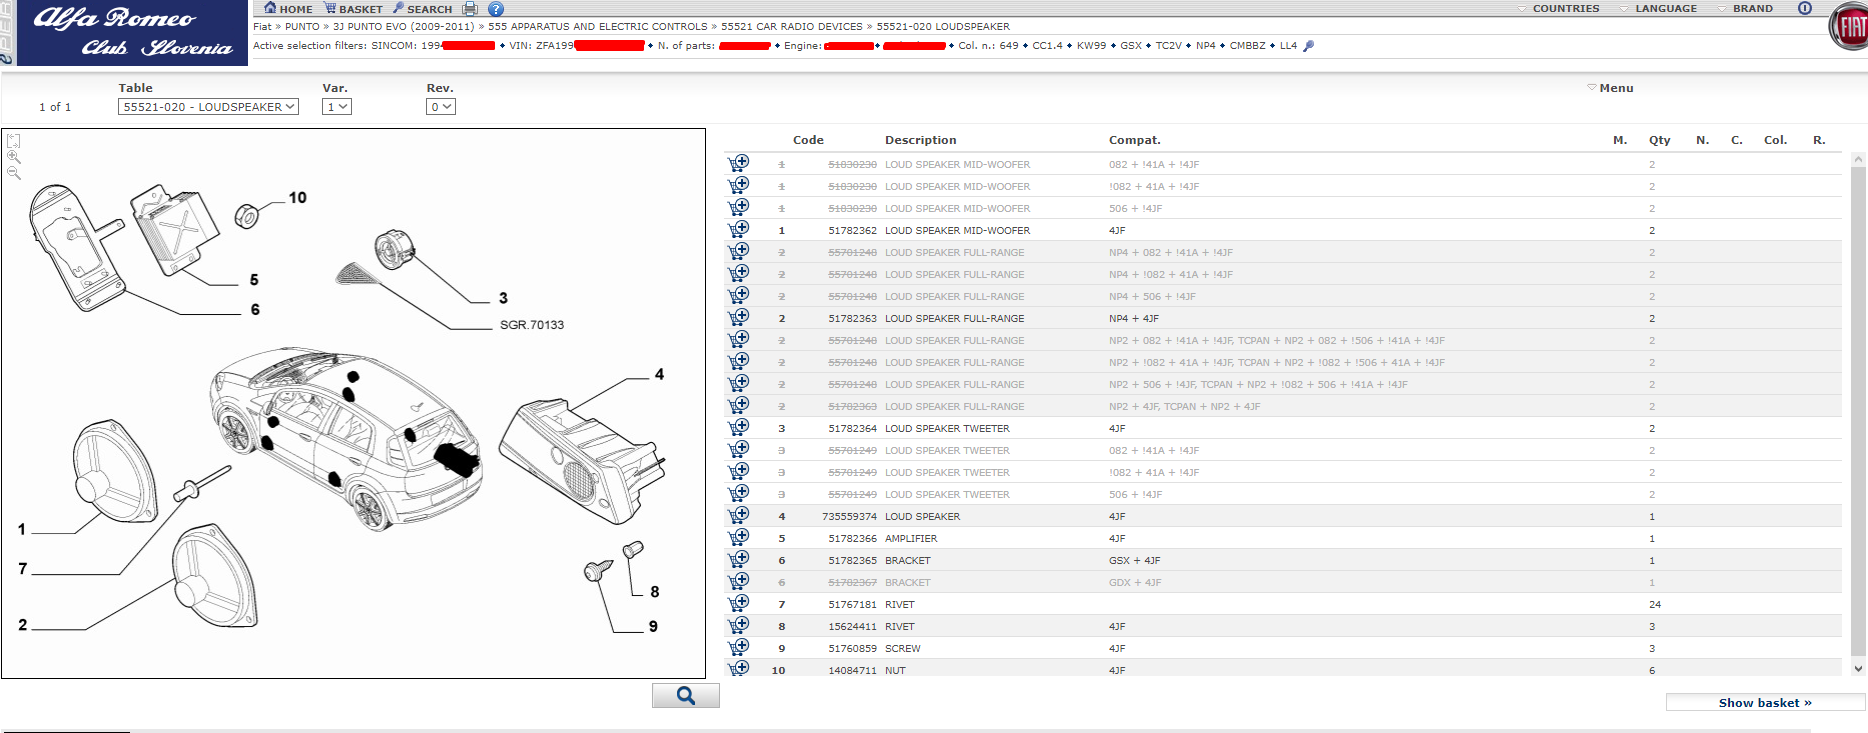Click the magnifier button below diagram
The image size is (1868, 733).
[x=686, y=696]
